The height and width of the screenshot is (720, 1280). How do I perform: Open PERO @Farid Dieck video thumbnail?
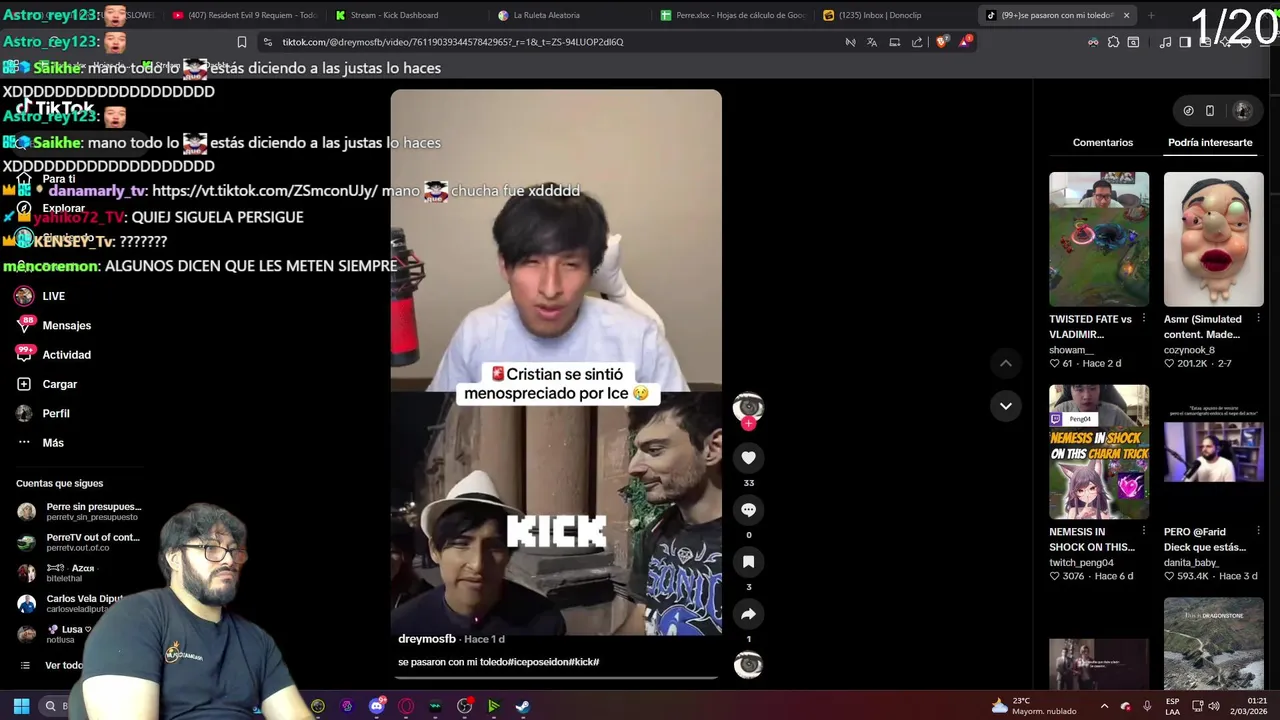pyautogui.click(x=1213, y=452)
